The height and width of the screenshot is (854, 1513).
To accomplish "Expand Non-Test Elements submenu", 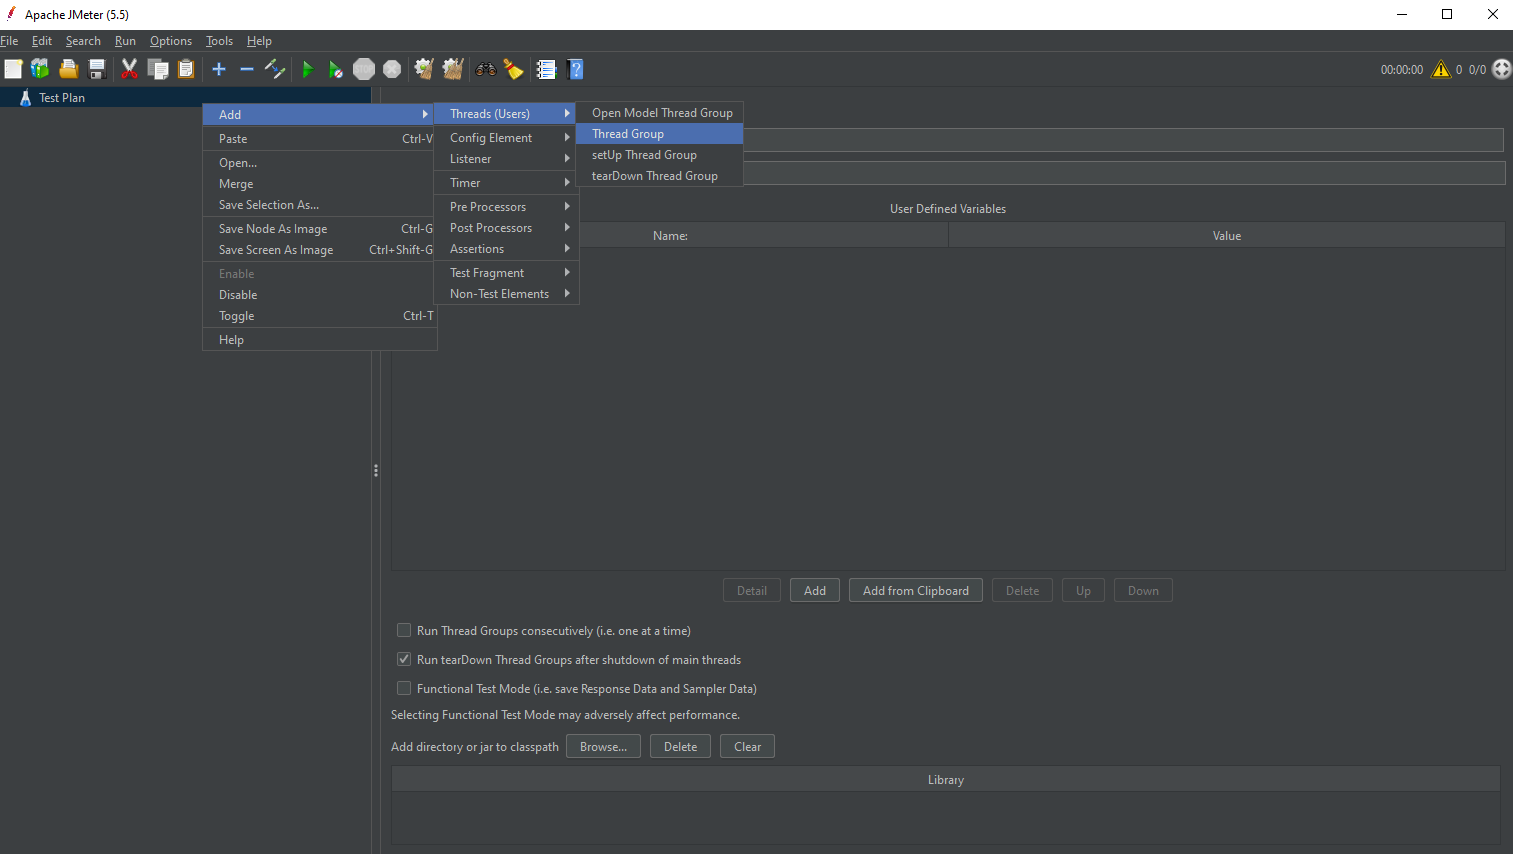I will coord(506,294).
